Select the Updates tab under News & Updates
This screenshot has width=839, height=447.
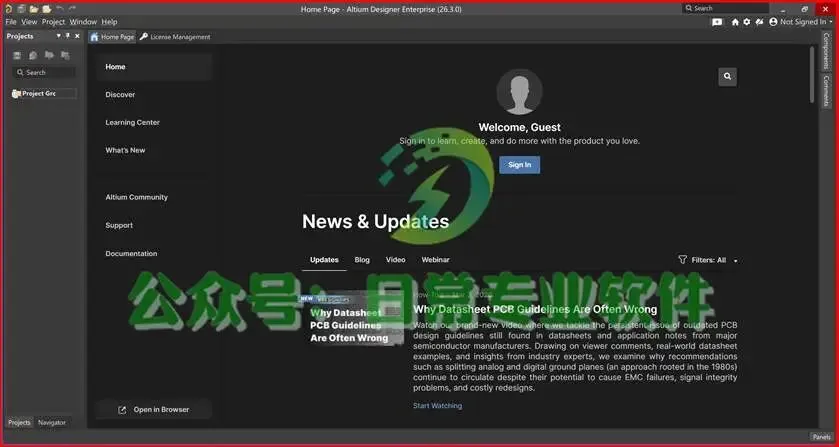click(324, 260)
